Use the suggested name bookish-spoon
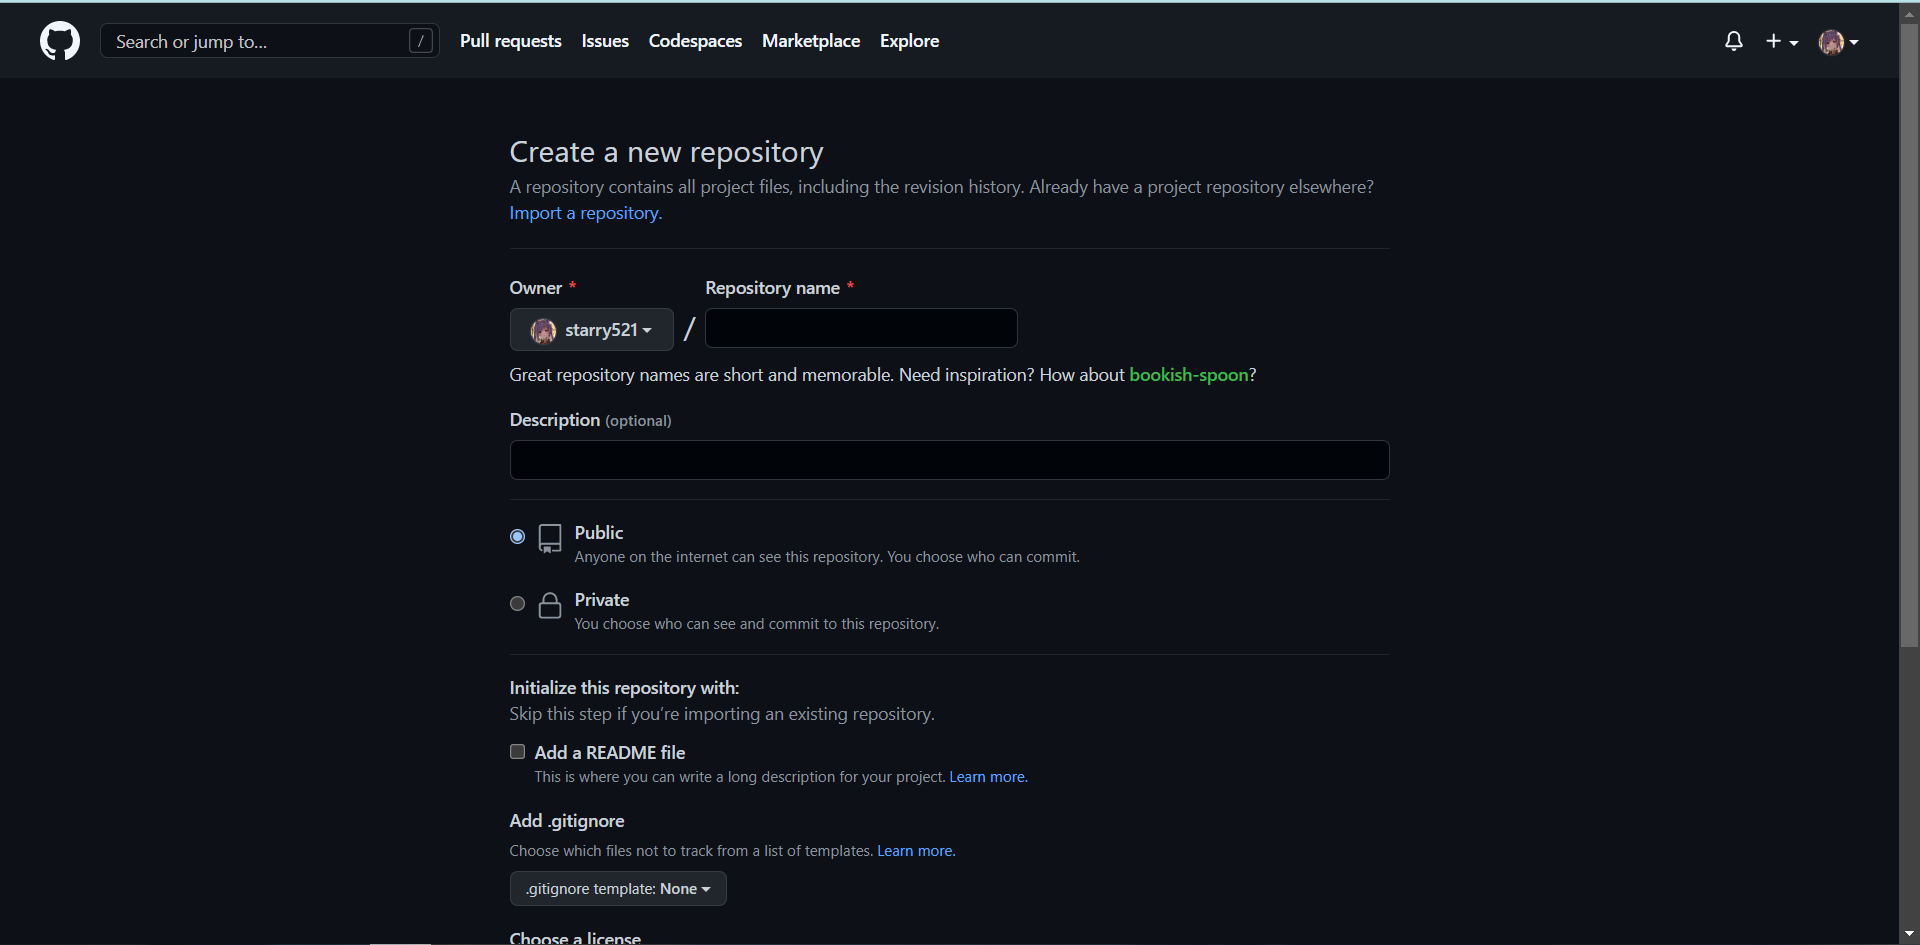The height and width of the screenshot is (945, 1920). (1189, 375)
